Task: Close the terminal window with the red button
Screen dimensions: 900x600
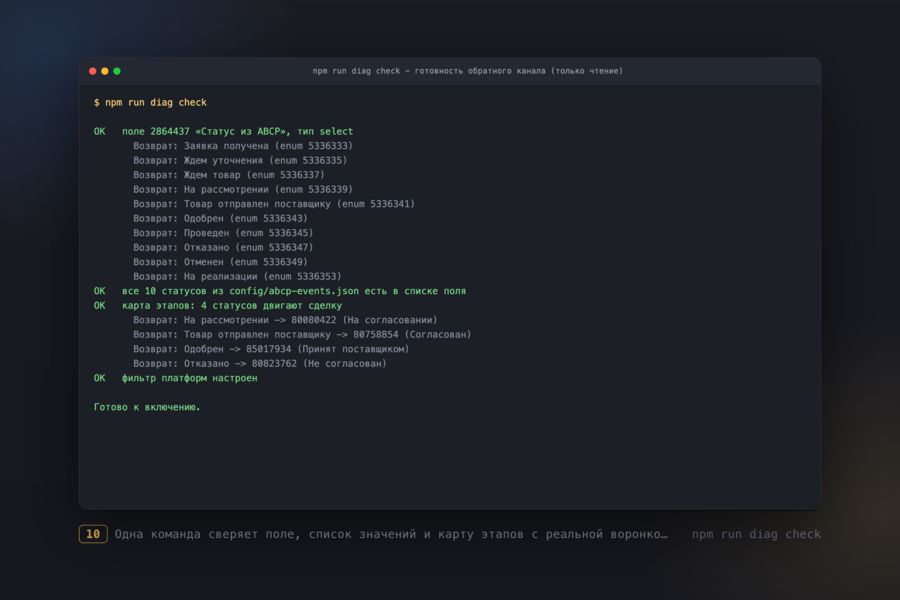Action: pos(92,71)
